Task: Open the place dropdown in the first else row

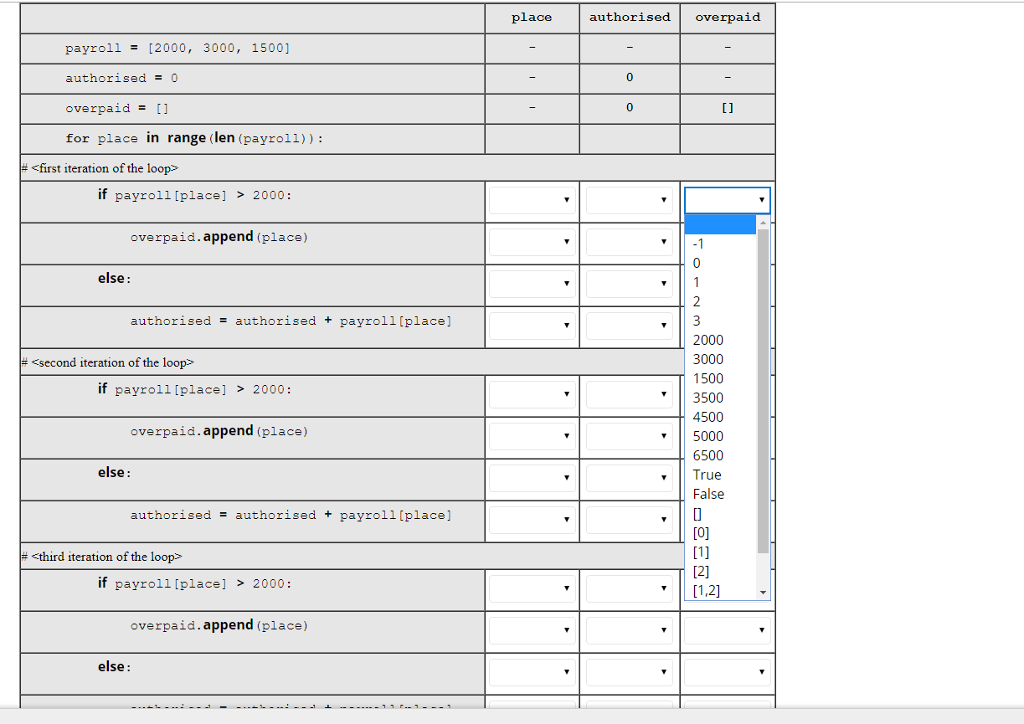Action: click(531, 284)
